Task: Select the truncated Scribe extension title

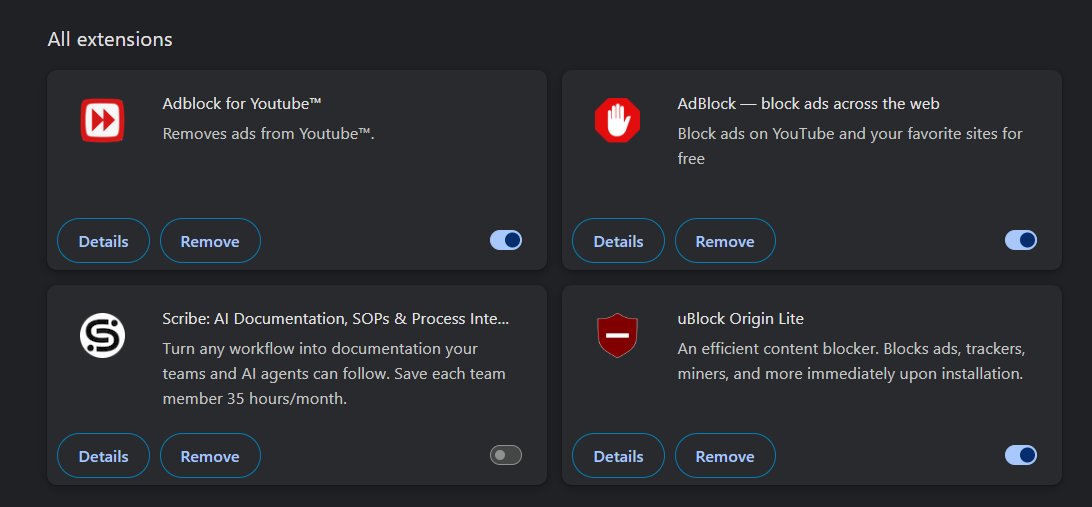Action: click(336, 319)
